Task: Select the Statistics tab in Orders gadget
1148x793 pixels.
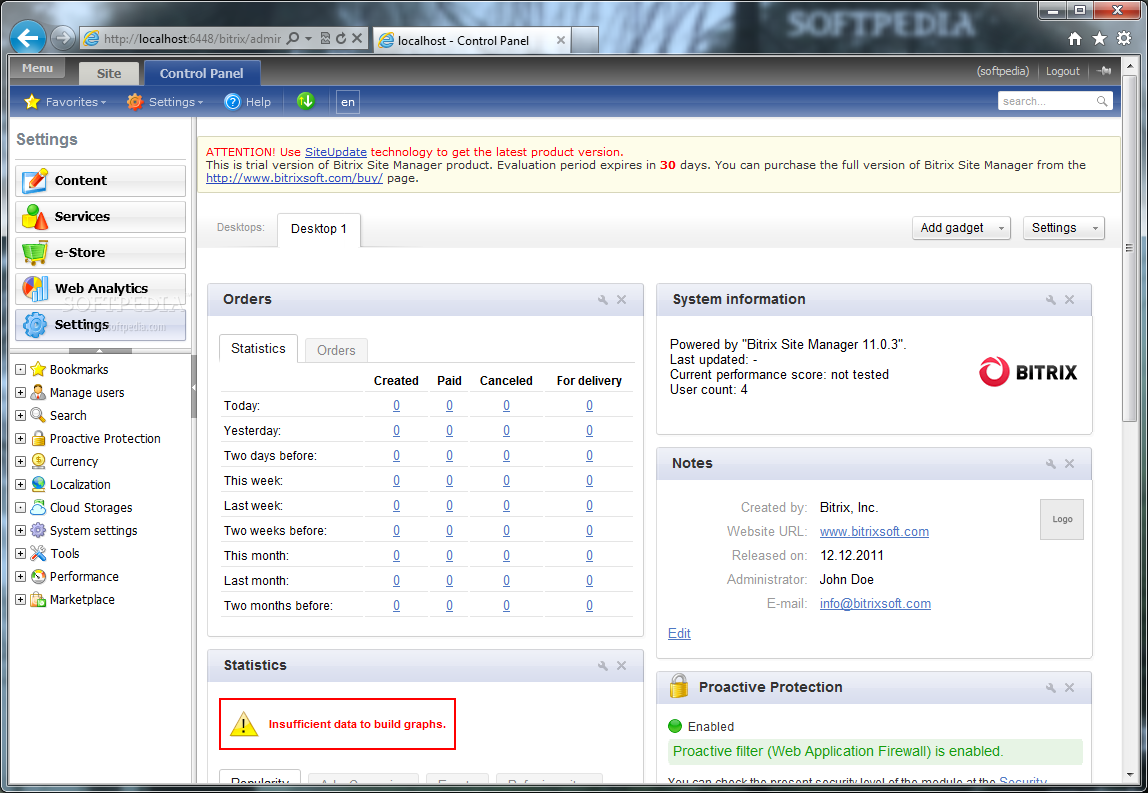Action: click(258, 349)
